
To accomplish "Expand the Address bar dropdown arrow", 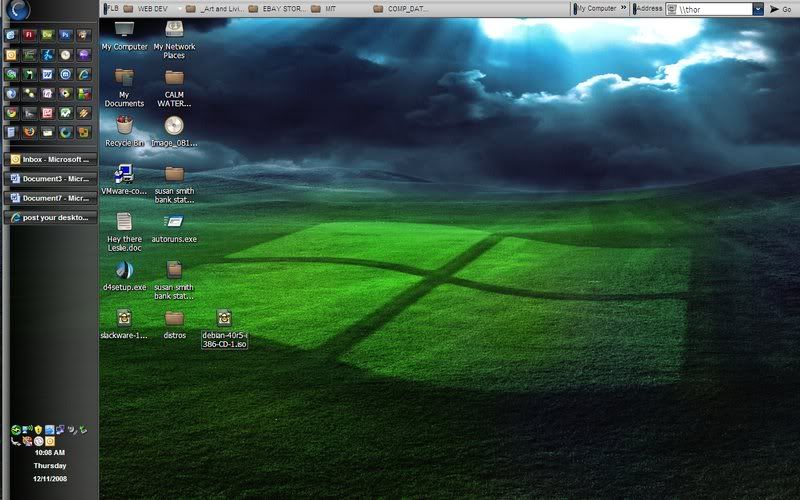I will click(x=757, y=9).
